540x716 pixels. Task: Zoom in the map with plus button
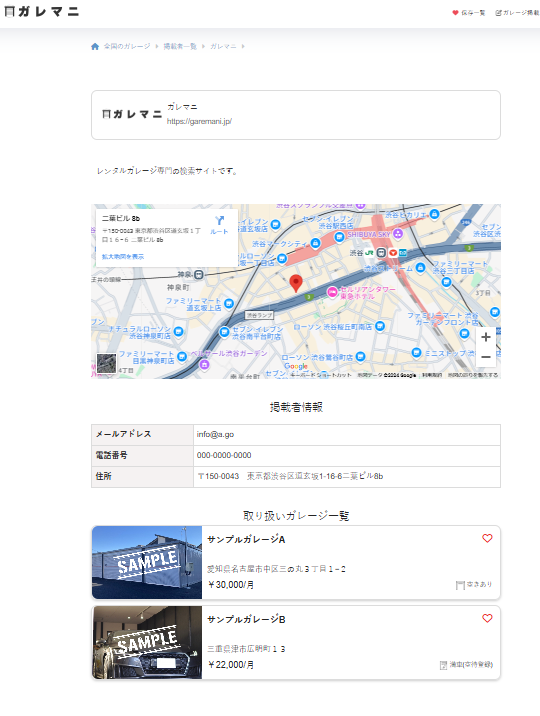coord(486,337)
